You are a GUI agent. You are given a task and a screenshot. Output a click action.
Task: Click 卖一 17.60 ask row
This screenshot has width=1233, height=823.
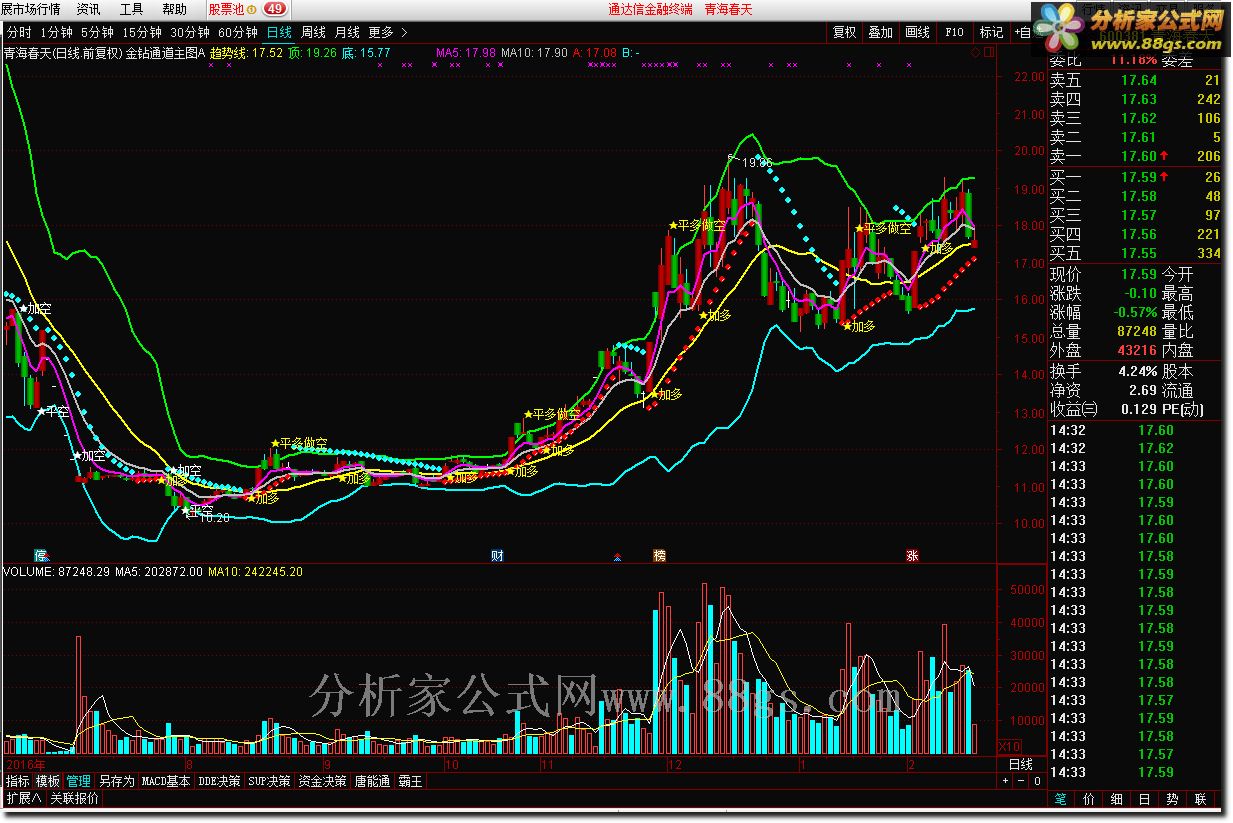click(x=1135, y=156)
